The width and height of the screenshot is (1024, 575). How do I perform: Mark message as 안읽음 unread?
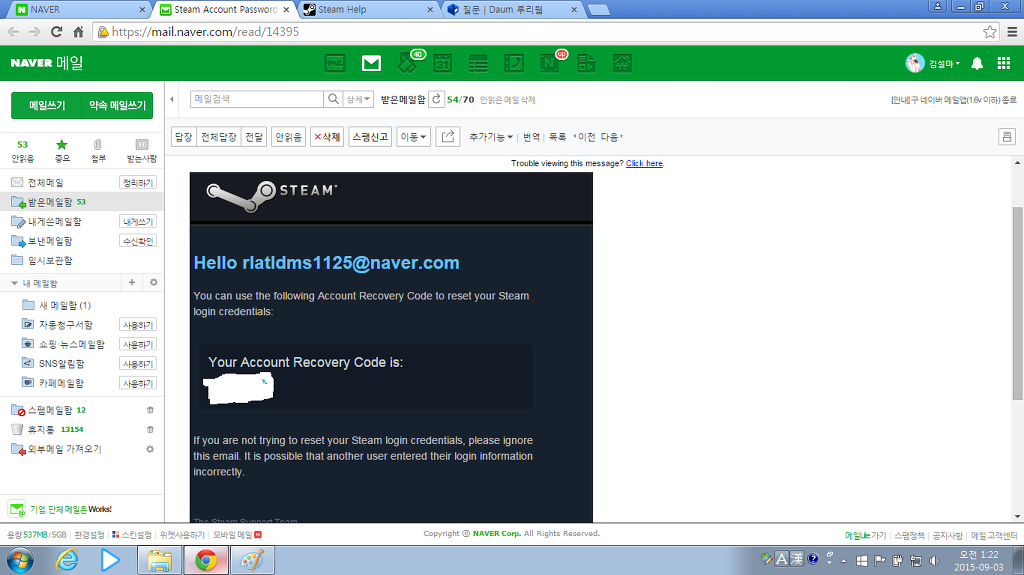coord(288,137)
